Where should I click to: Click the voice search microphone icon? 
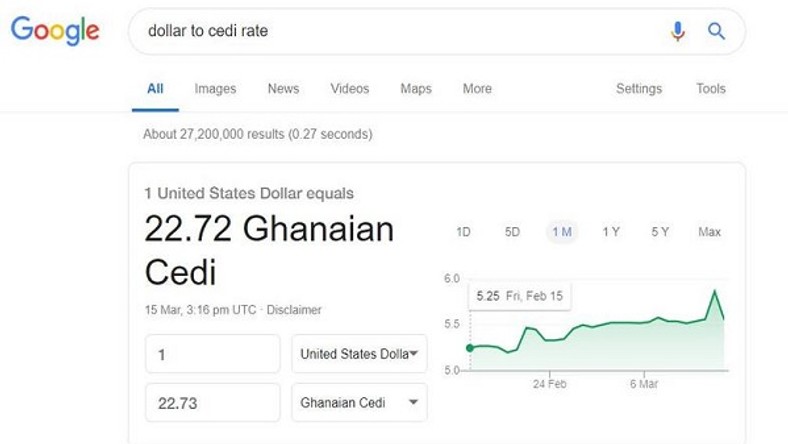tap(677, 31)
